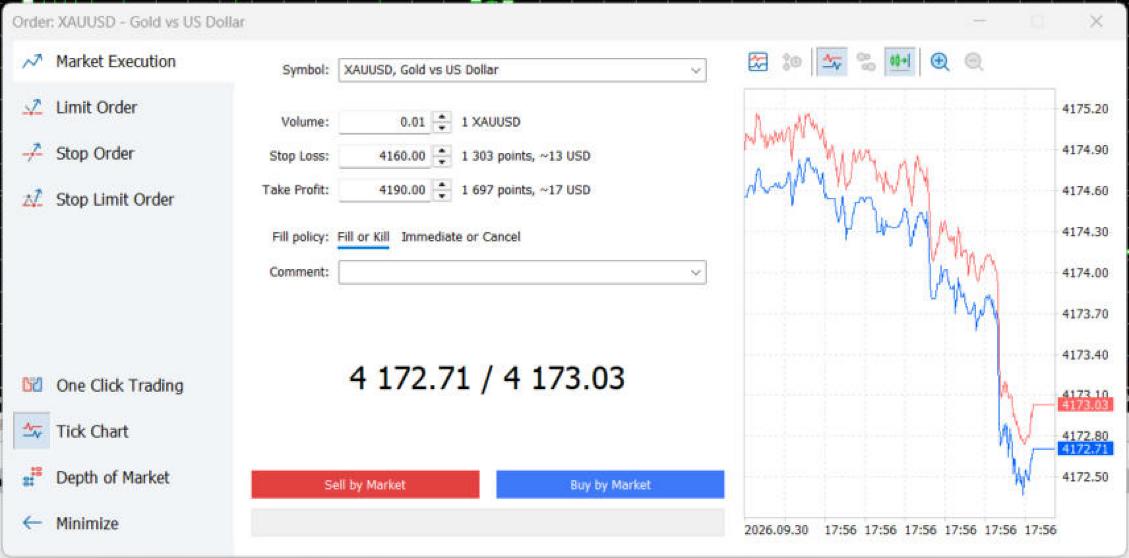This screenshot has width=1129, height=558.
Task: Select Fill or Kill policy
Action: pos(363,237)
